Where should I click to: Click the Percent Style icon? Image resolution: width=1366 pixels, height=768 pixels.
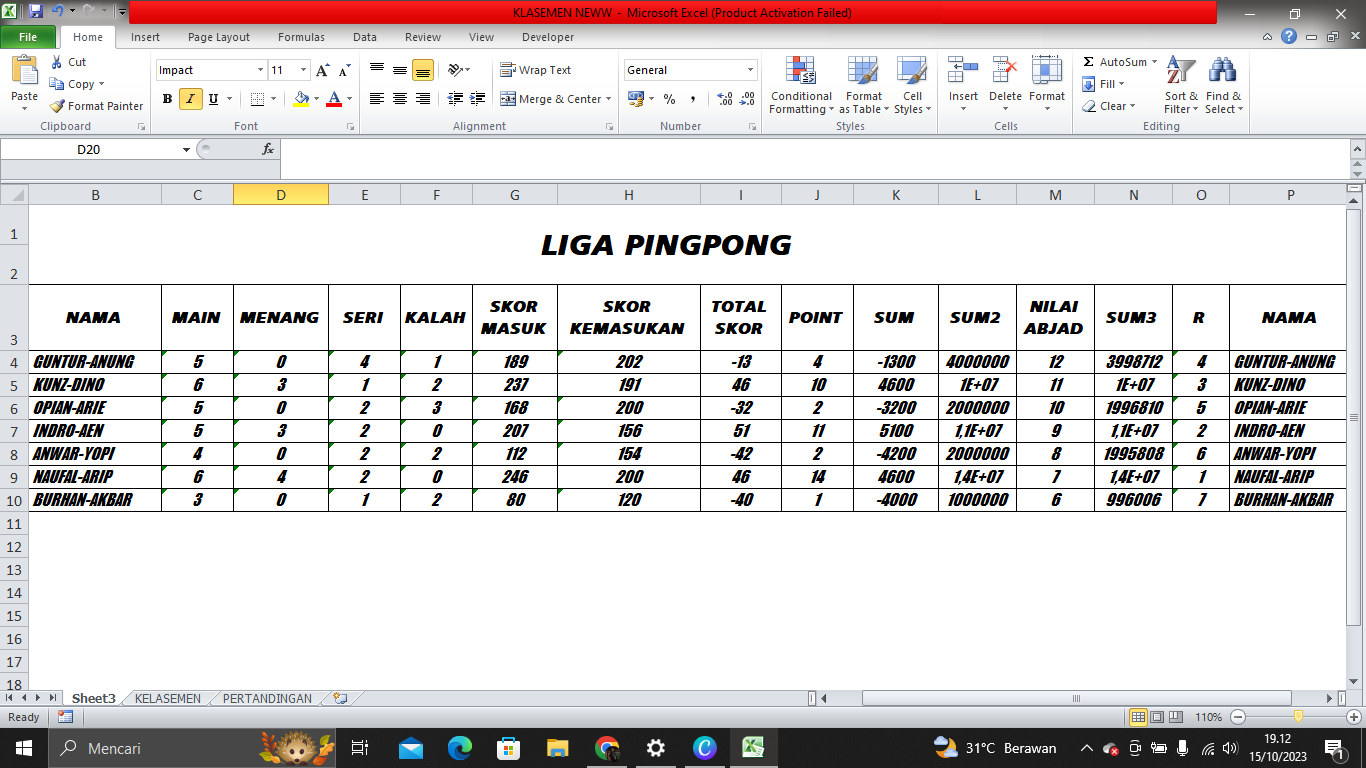pos(669,99)
